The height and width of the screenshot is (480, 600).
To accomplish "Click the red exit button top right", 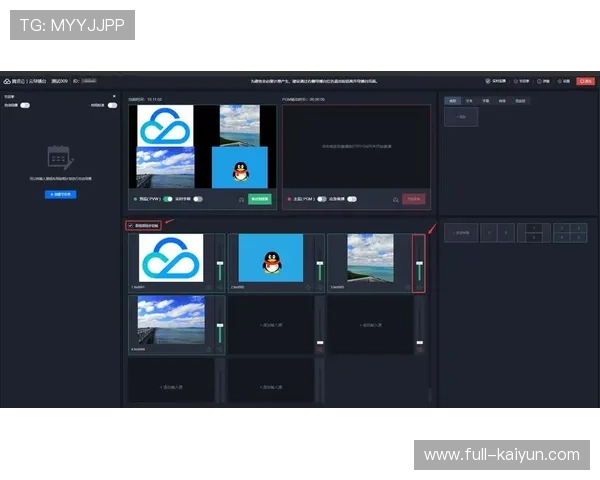I will (x=584, y=80).
